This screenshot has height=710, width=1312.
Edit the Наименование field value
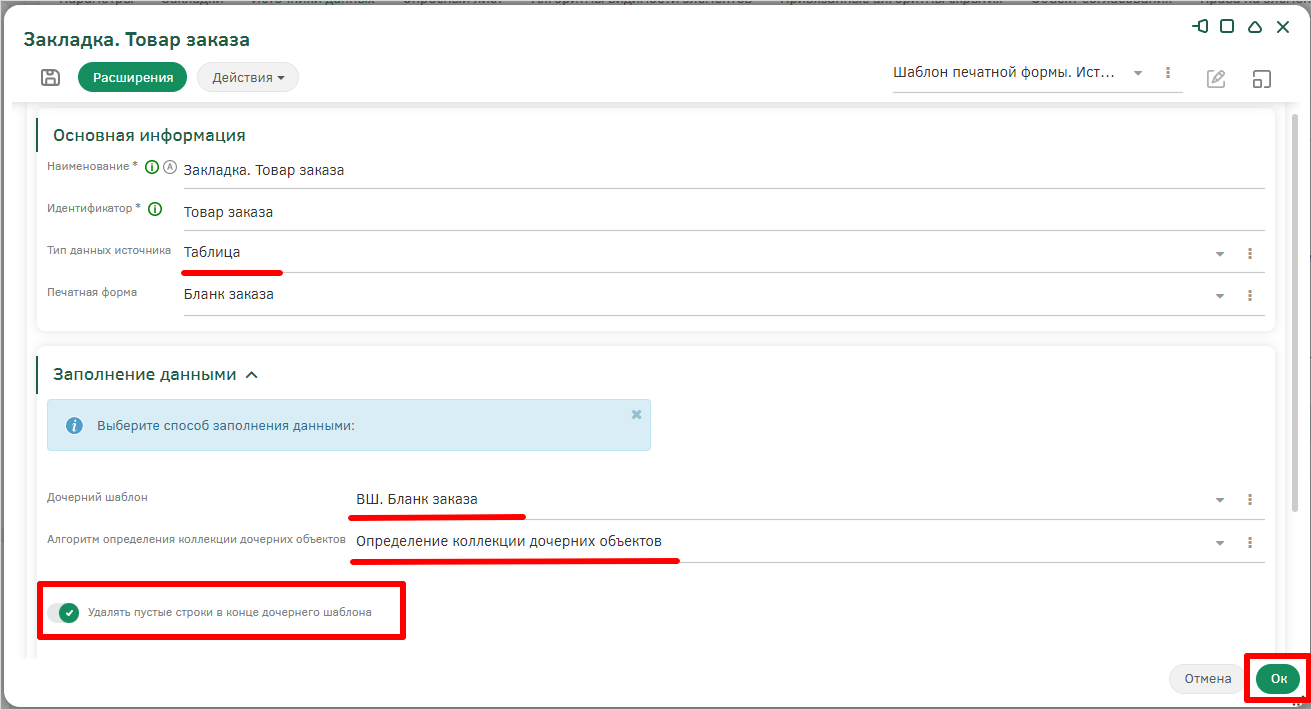click(x=724, y=170)
